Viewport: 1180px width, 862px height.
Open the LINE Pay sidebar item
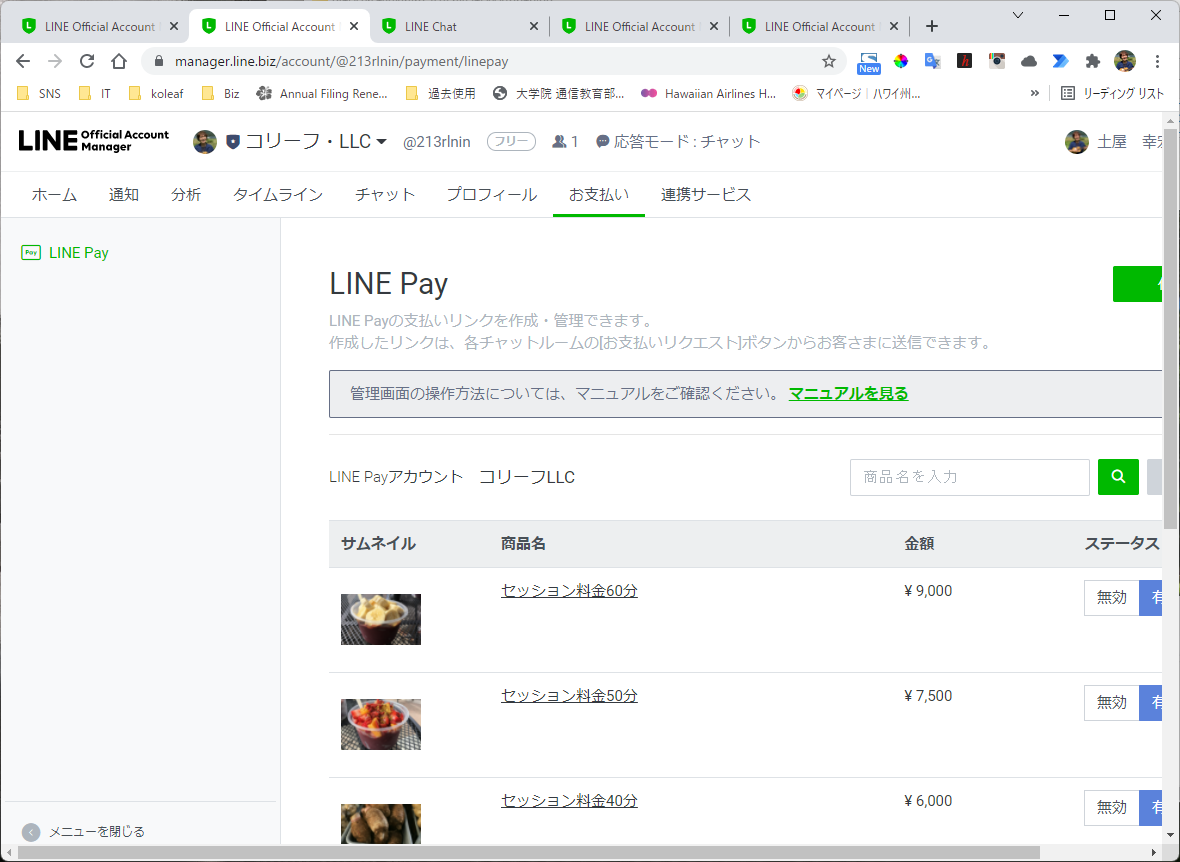point(65,253)
